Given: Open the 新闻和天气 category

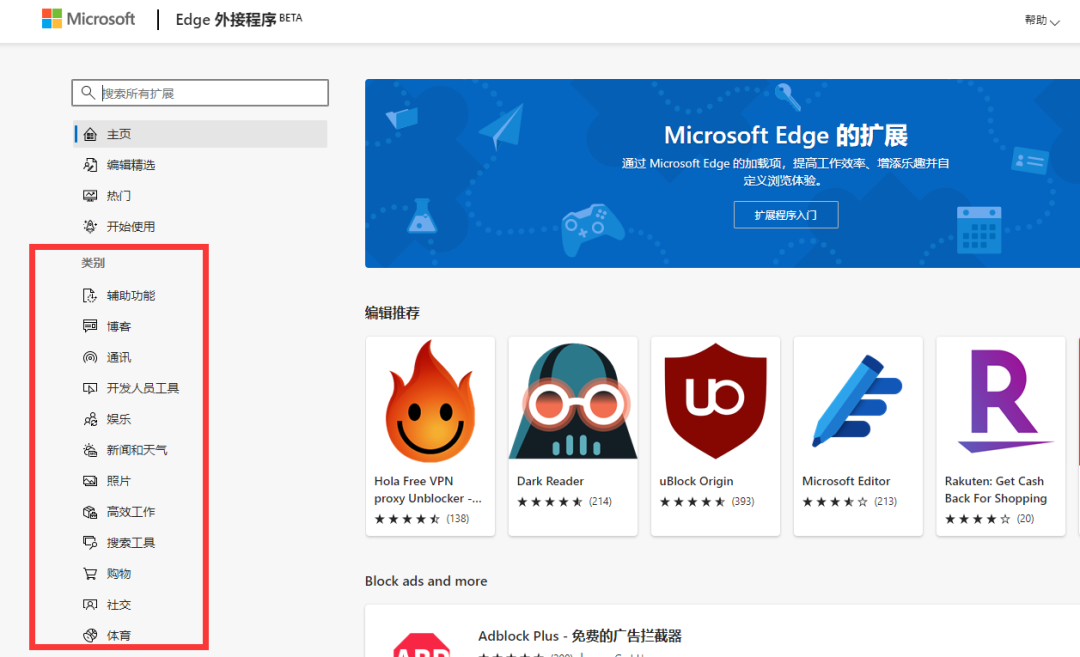Looking at the screenshot, I should click(x=137, y=450).
